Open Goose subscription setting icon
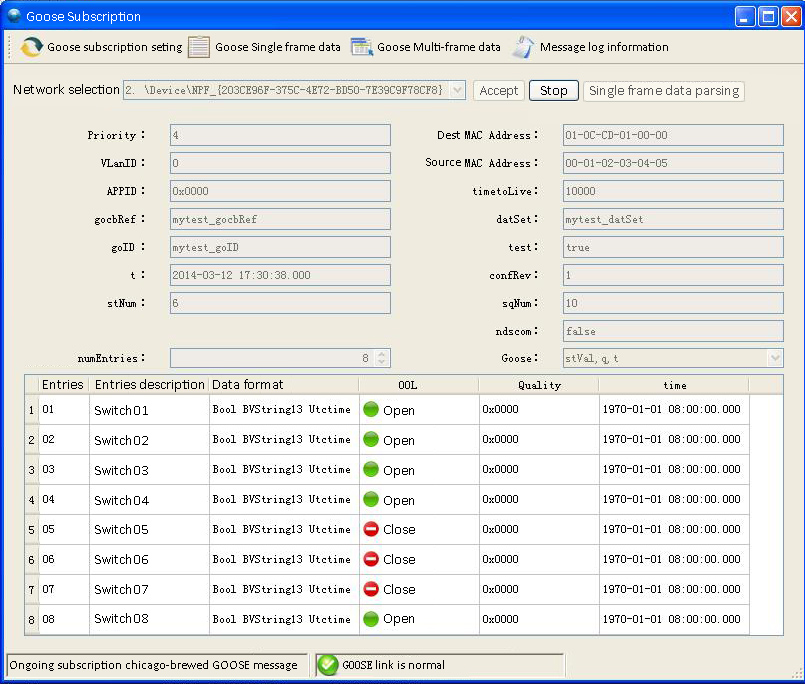 [x=32, y=47]
